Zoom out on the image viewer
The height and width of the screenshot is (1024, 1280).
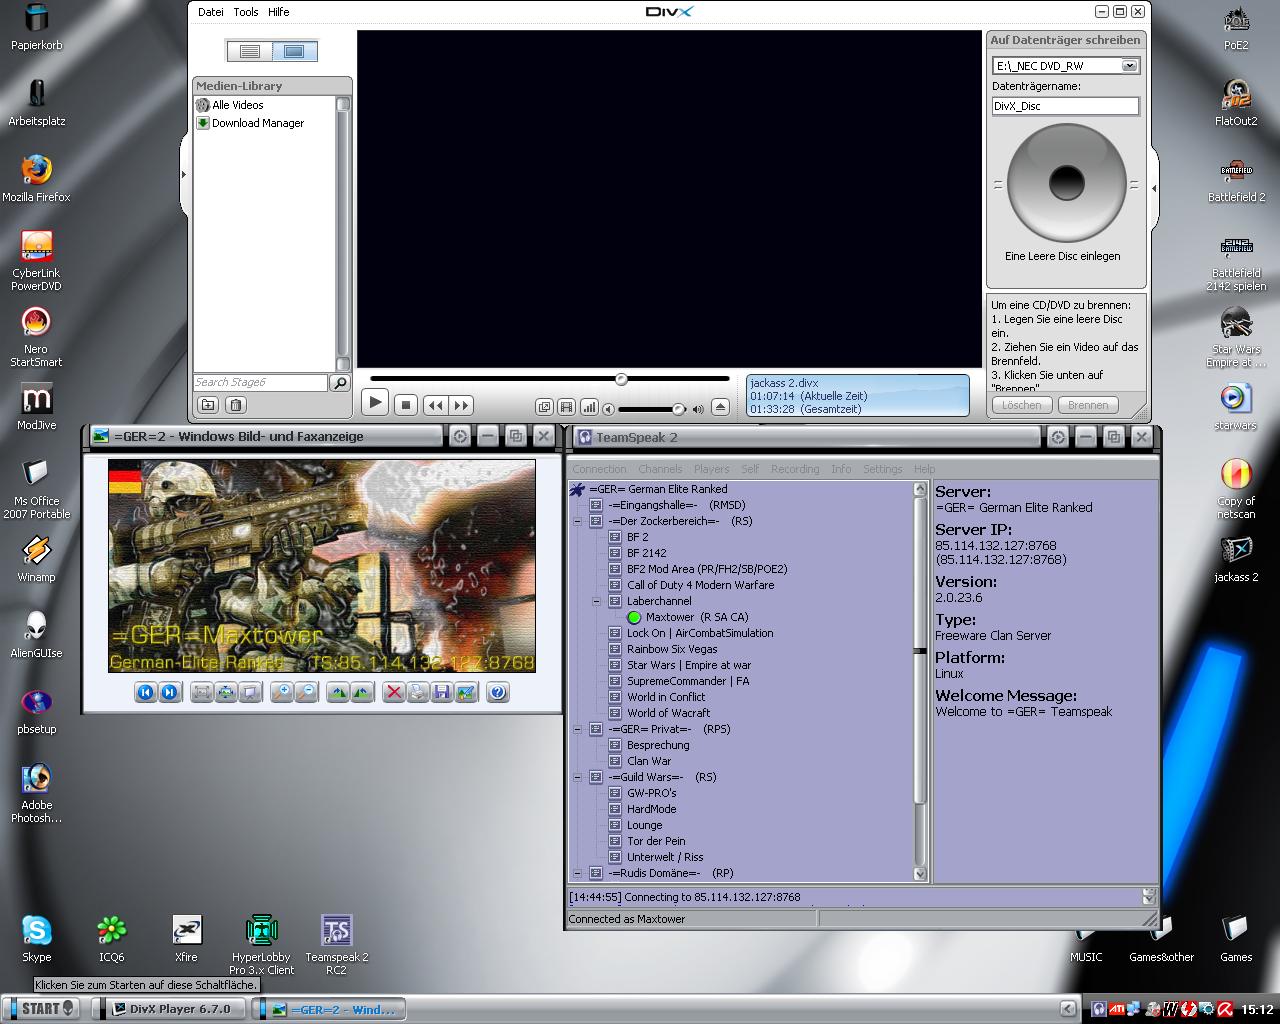click(306, 692)
